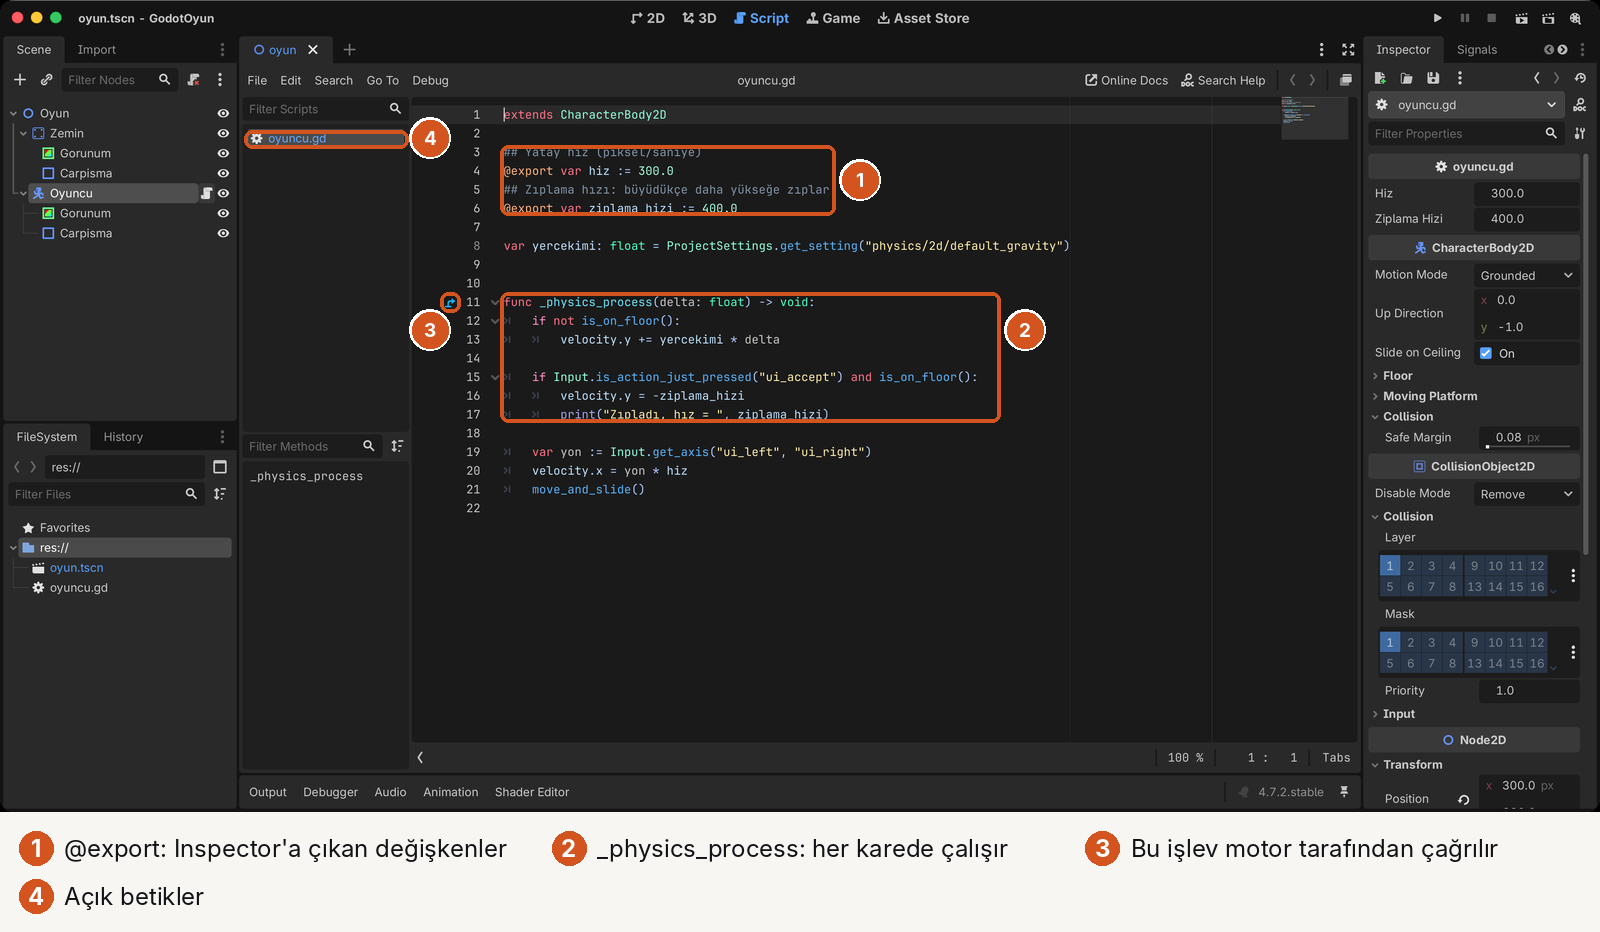Image resolution: width=1600 pixels, height=932 pixels.
Task: Reset Position value with revert icon
Action: point(1463,799)
